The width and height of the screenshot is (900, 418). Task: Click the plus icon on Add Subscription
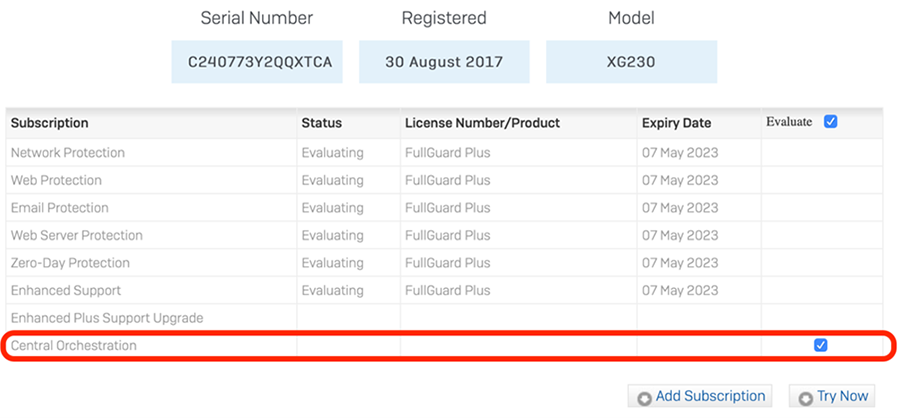[x=644, y=398]
